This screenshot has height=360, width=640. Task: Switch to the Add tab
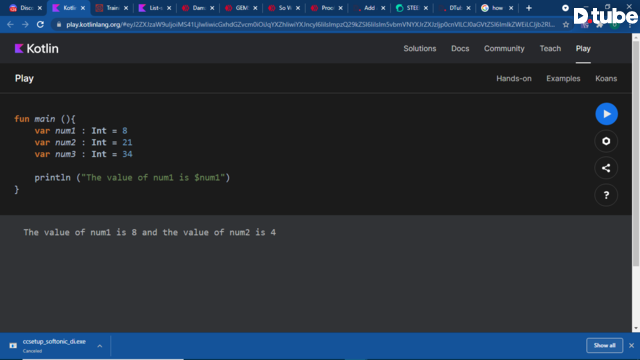pos(369,8)
